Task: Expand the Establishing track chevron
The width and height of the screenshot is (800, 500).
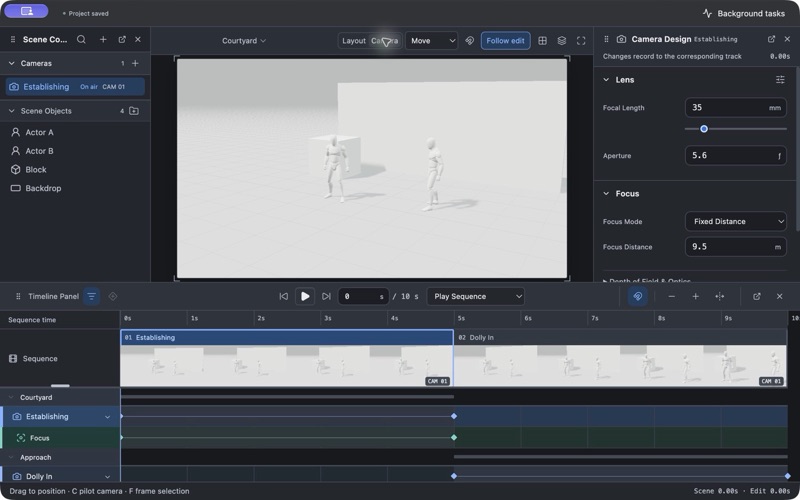Action: [x=107, y=417]
